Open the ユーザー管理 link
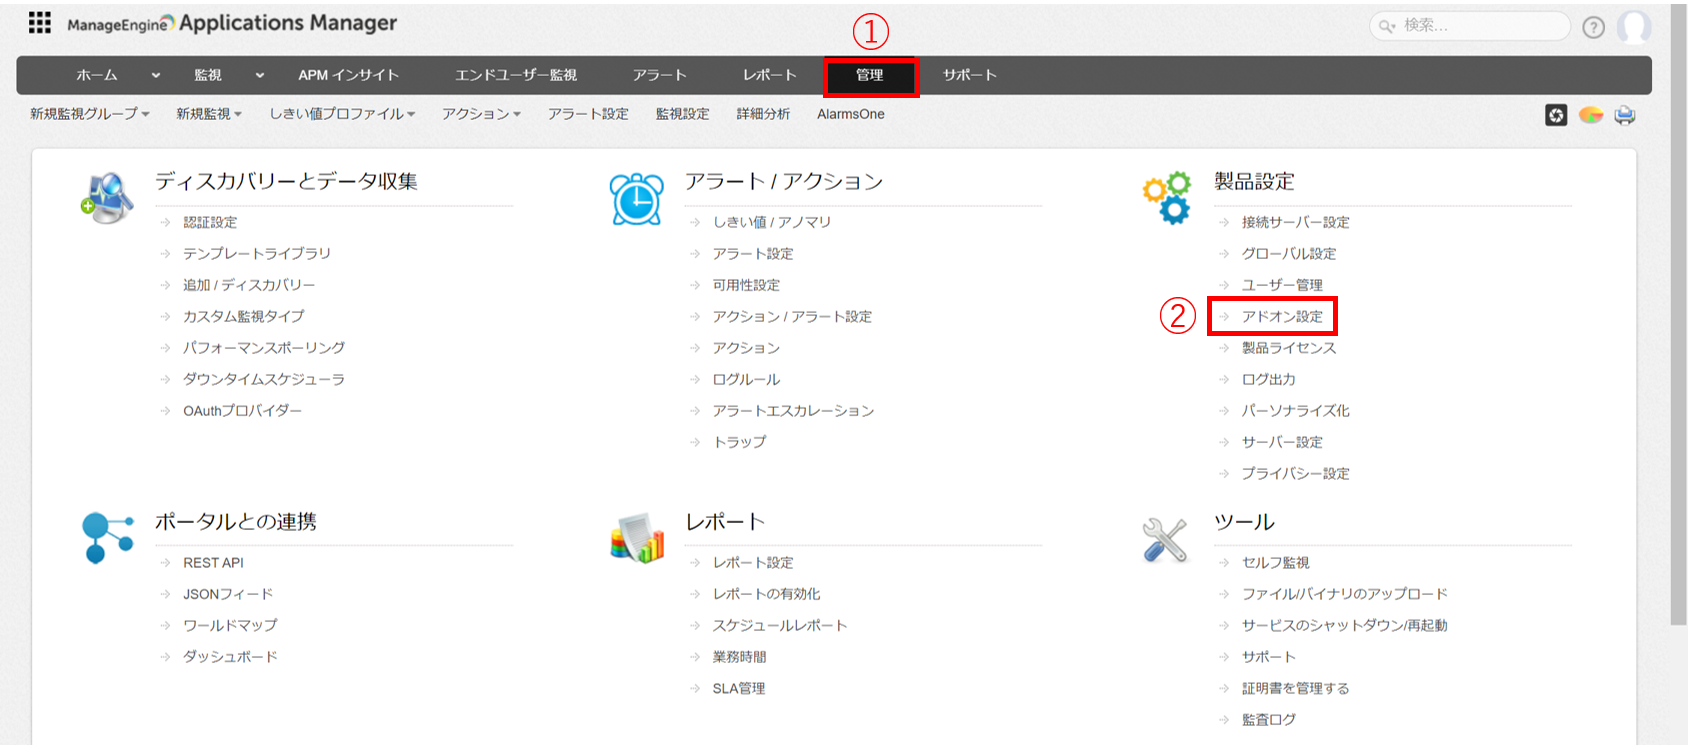Screen dimensions: 1688x745 pyautogui.click(x=1282, y=285)
